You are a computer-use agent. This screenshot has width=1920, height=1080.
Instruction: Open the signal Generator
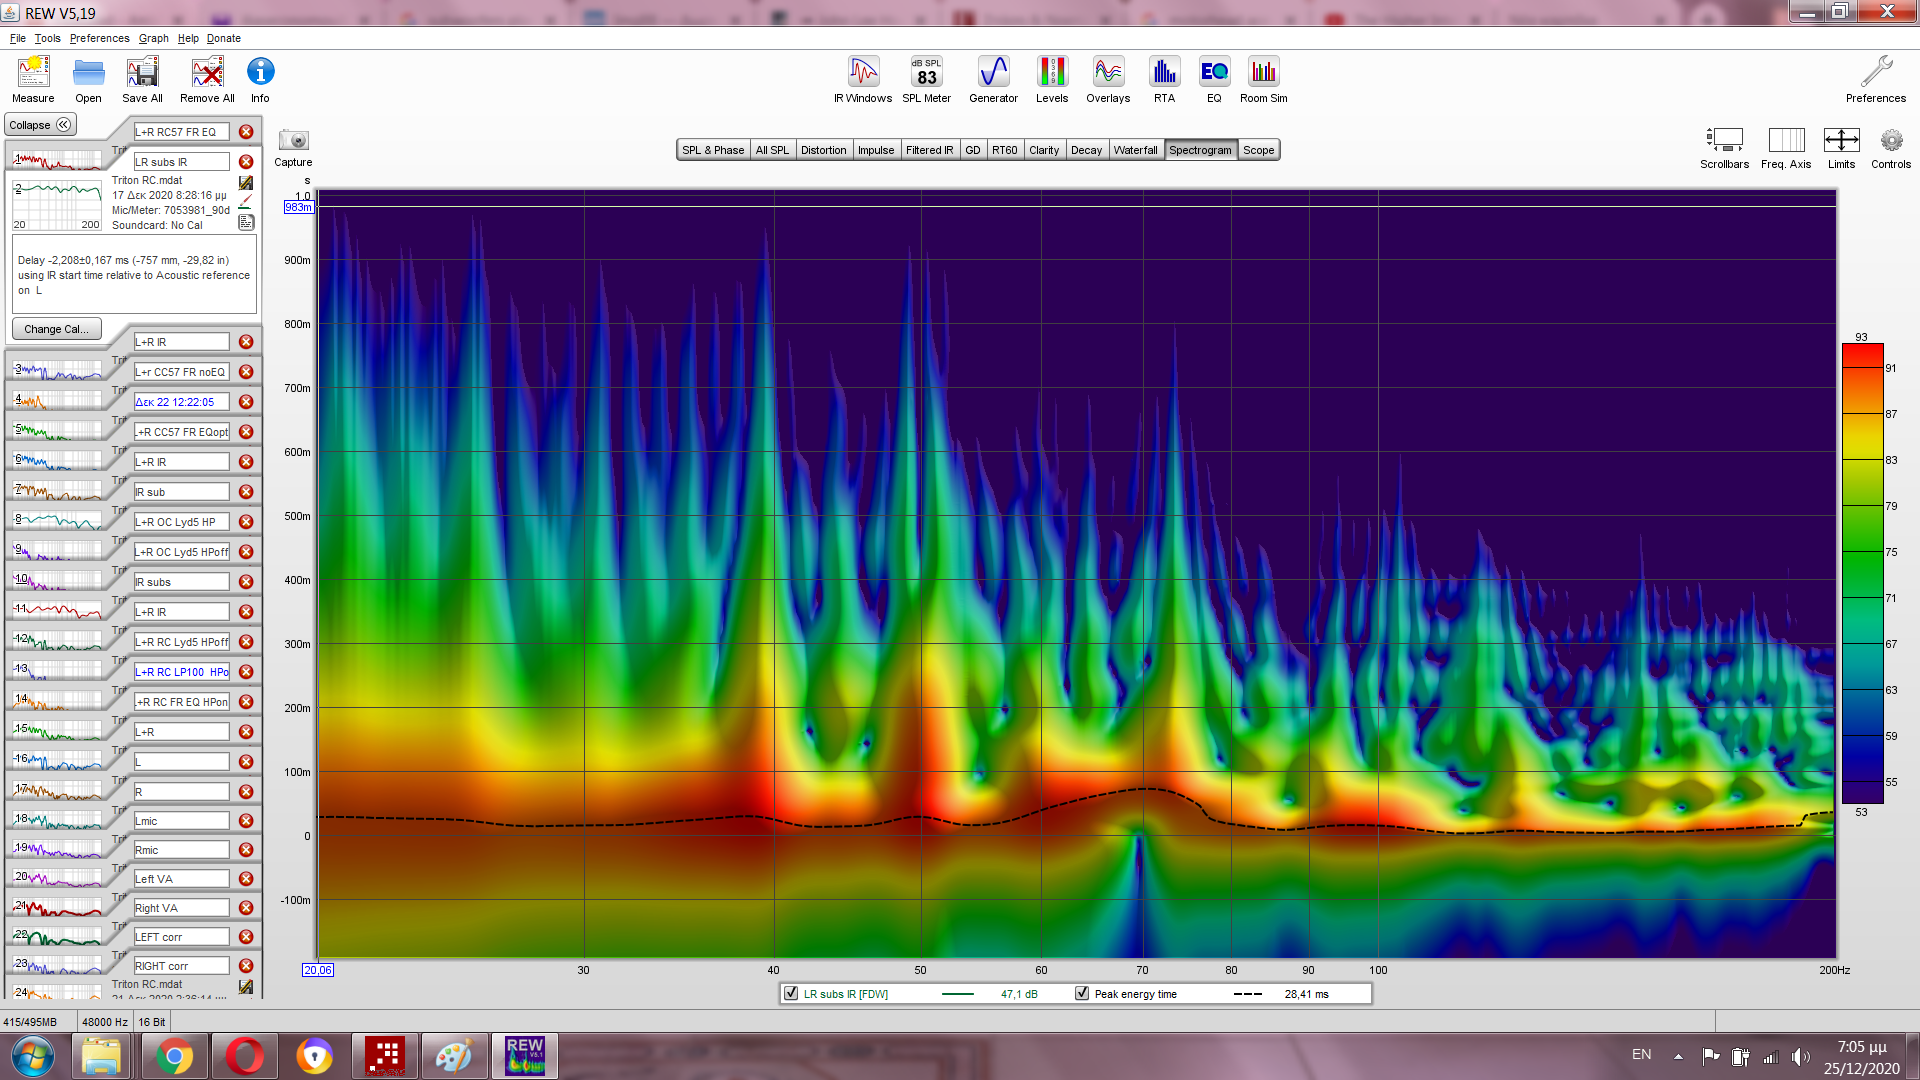point(993,72)
